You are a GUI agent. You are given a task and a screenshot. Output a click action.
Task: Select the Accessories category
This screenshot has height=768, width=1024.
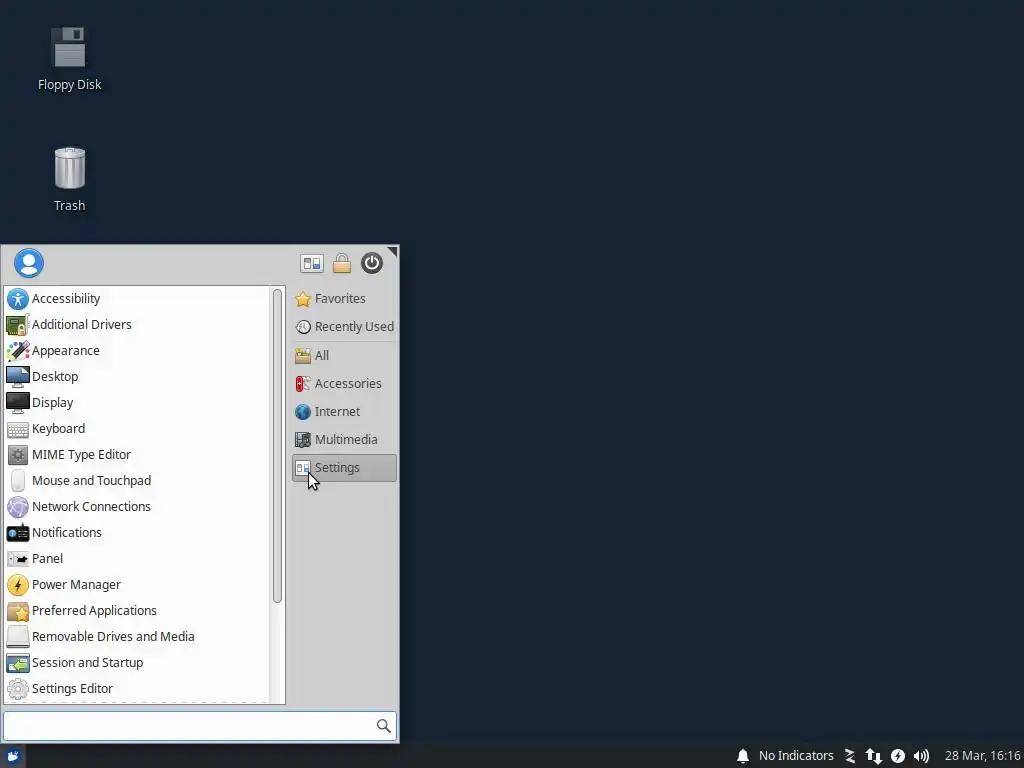click(x=344, y=384)
